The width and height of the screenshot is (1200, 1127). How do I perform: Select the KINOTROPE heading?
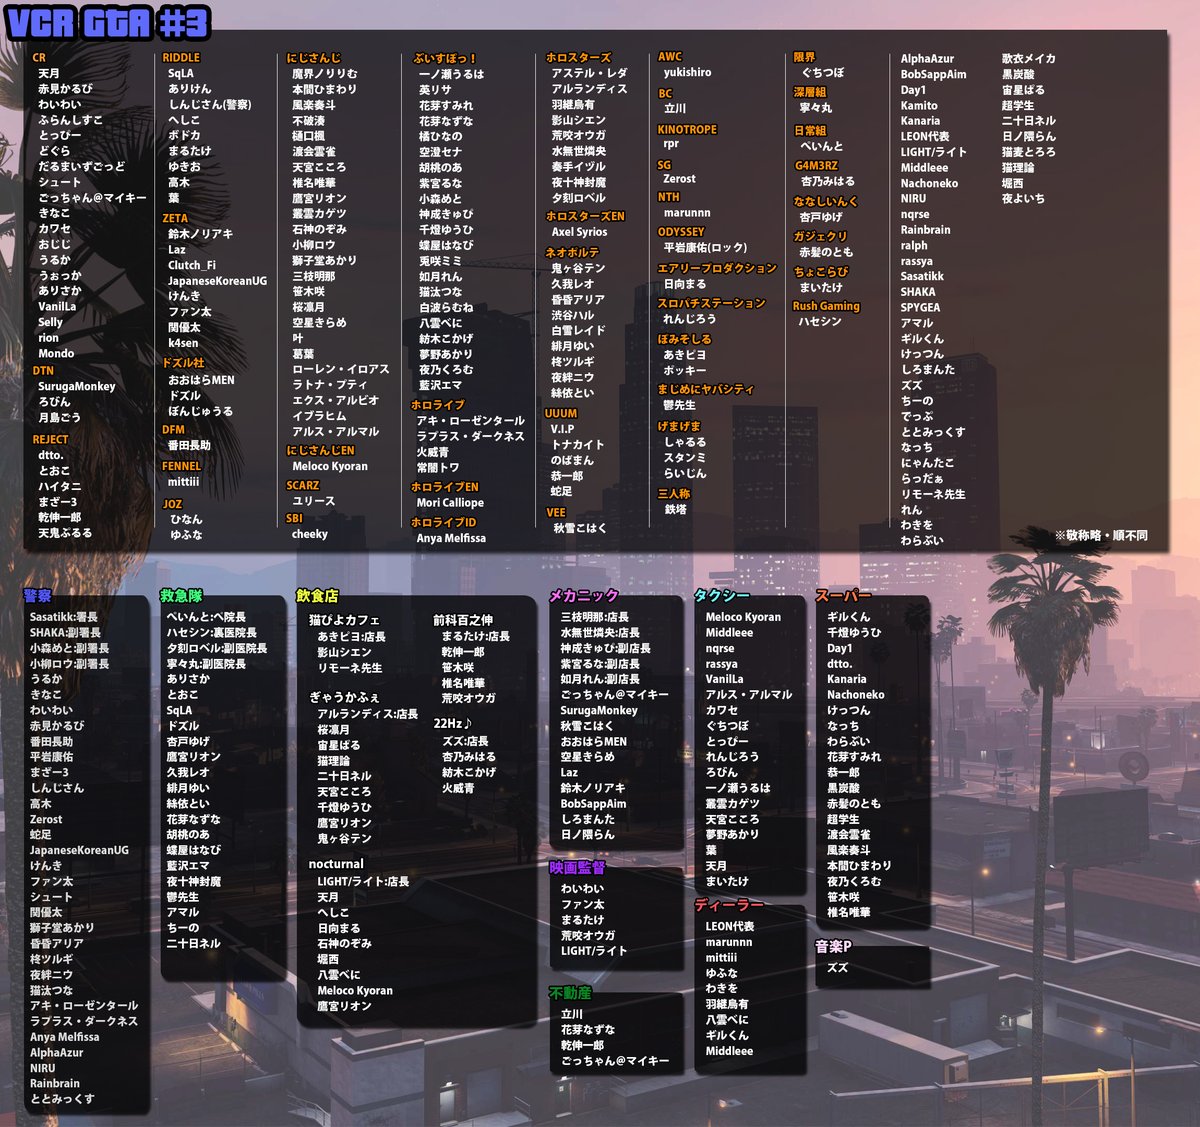687,129
